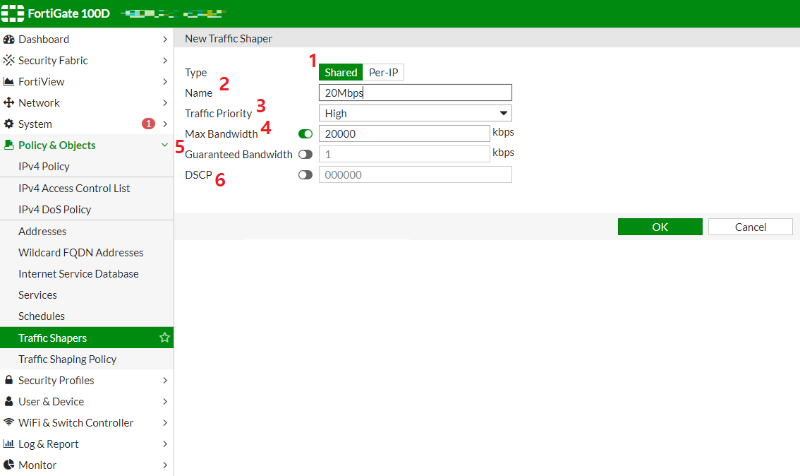Click the Name input field
The image size is (800, 476).
coord(415,93)
